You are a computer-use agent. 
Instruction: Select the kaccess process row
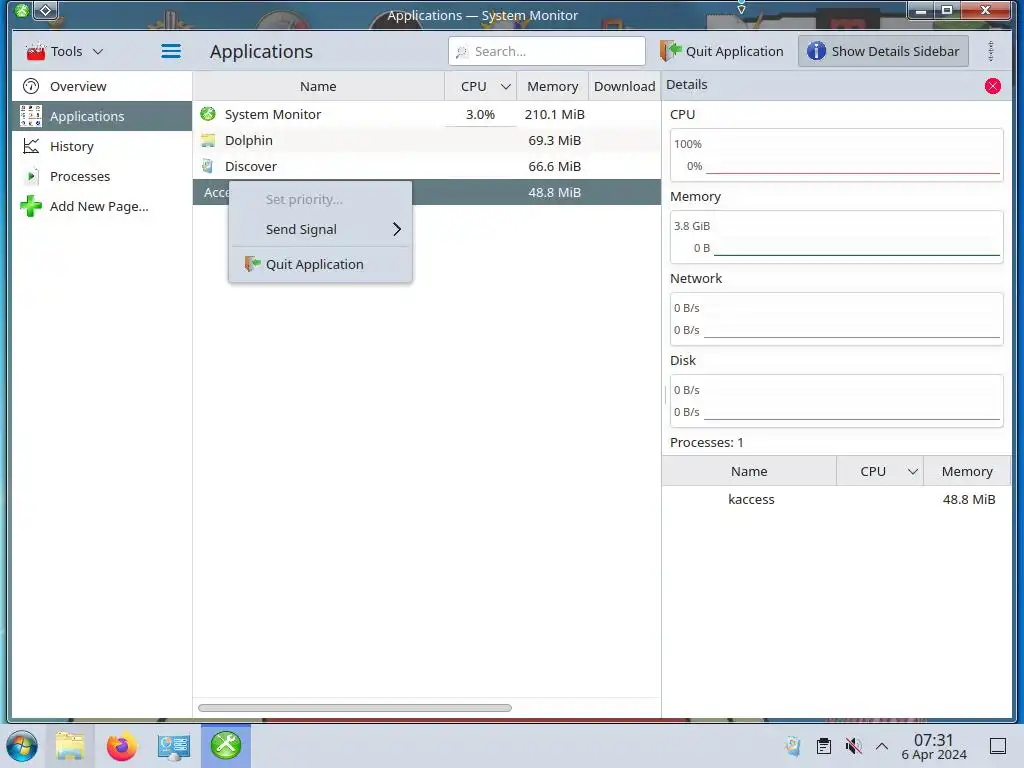(837, 500)
